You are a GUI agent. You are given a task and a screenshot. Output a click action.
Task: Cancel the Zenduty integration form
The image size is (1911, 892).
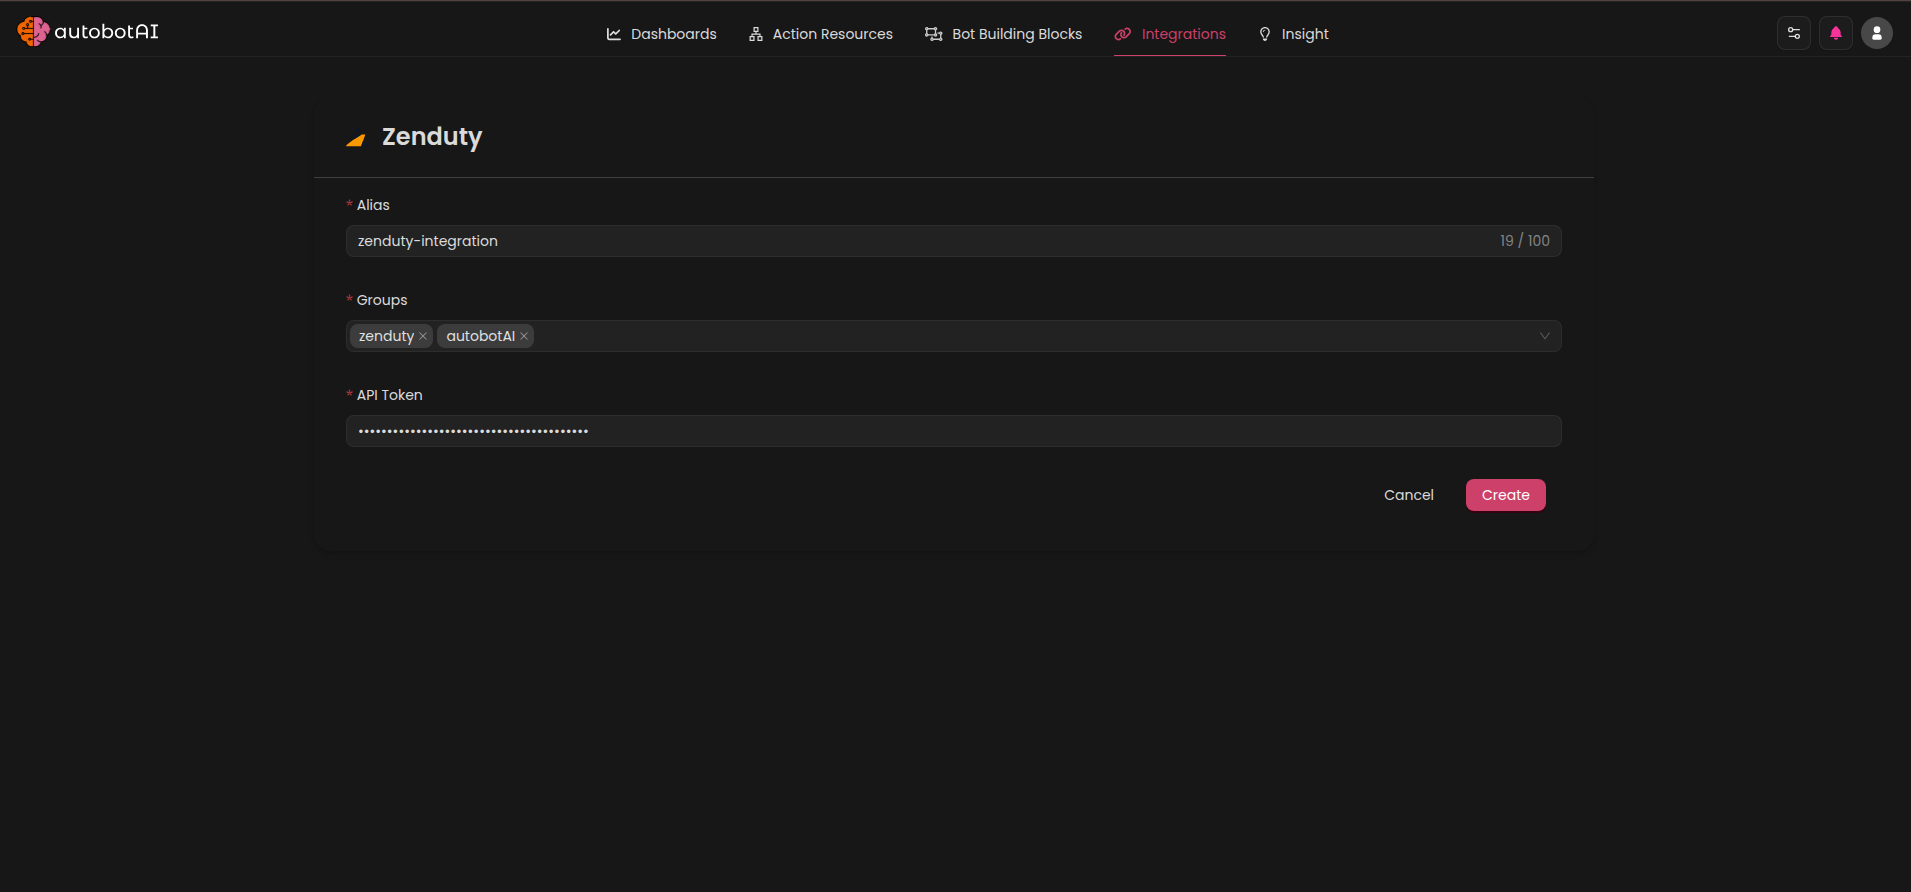click(x=1409, y=495)
